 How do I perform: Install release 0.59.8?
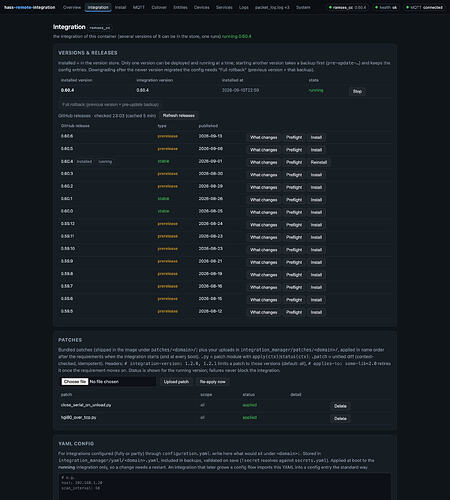pos(316,275)
